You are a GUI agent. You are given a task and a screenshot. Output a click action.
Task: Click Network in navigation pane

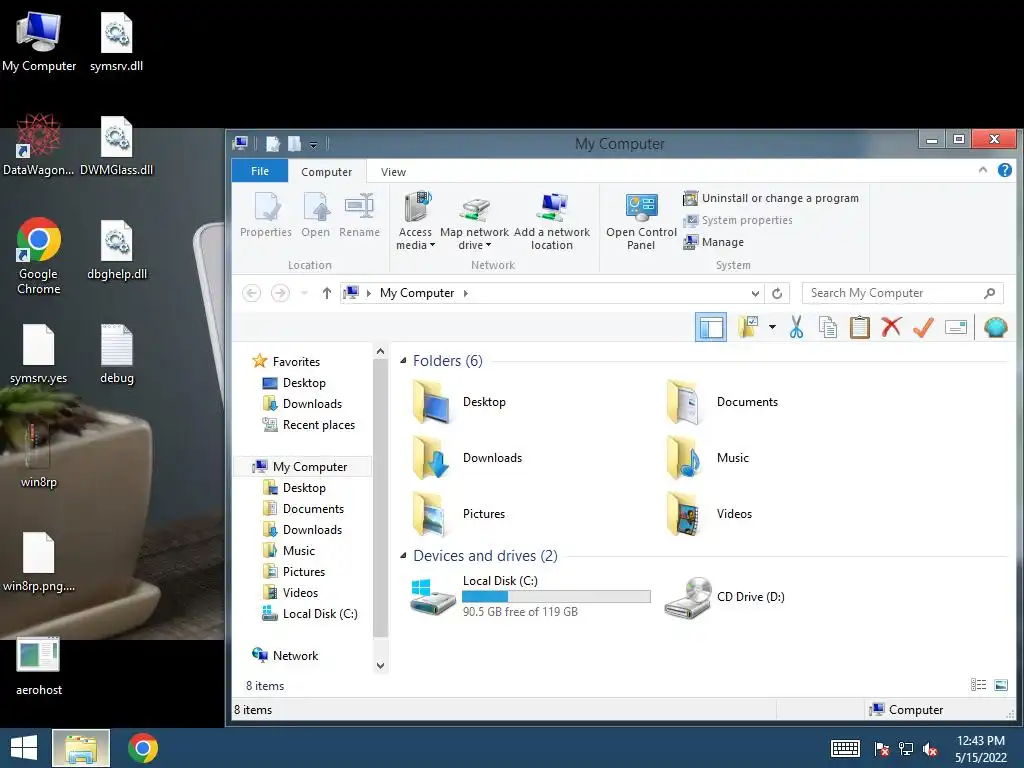(x=285, y=656)
